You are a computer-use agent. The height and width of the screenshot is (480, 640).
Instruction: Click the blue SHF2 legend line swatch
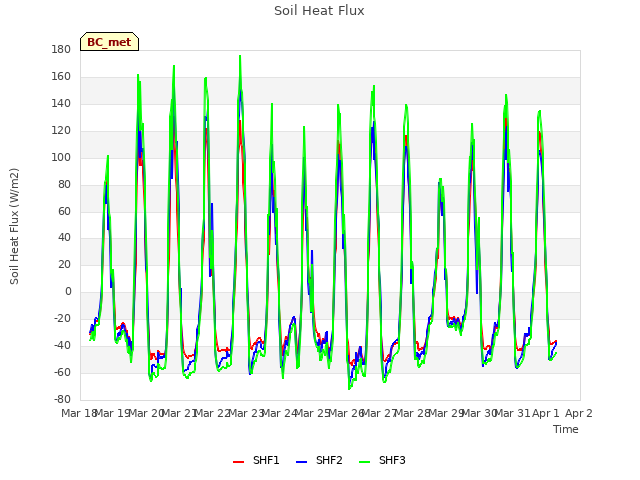[301, 462]
